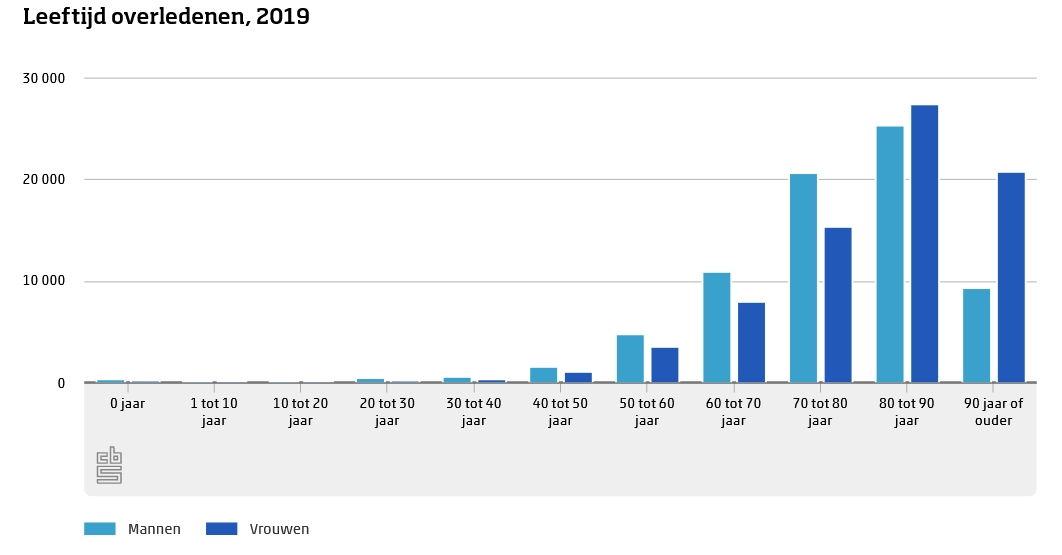Click the '0 jaar' axis label
This screenshot has height=555, width=1062.
(127, 404)
